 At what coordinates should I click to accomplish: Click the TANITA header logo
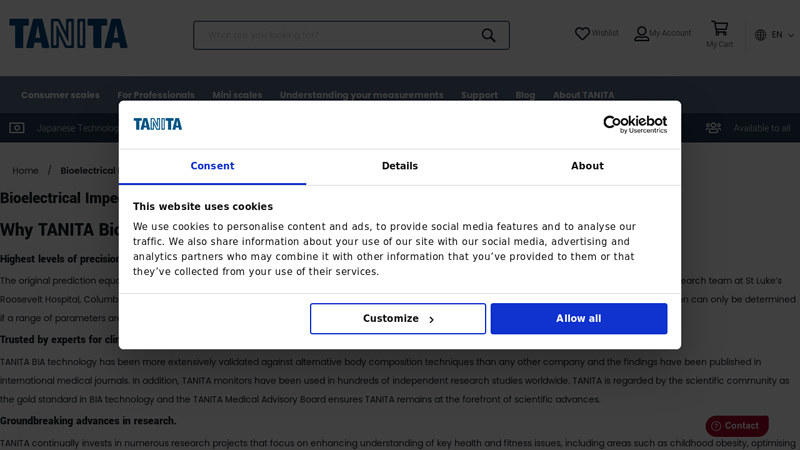[68, 34]
